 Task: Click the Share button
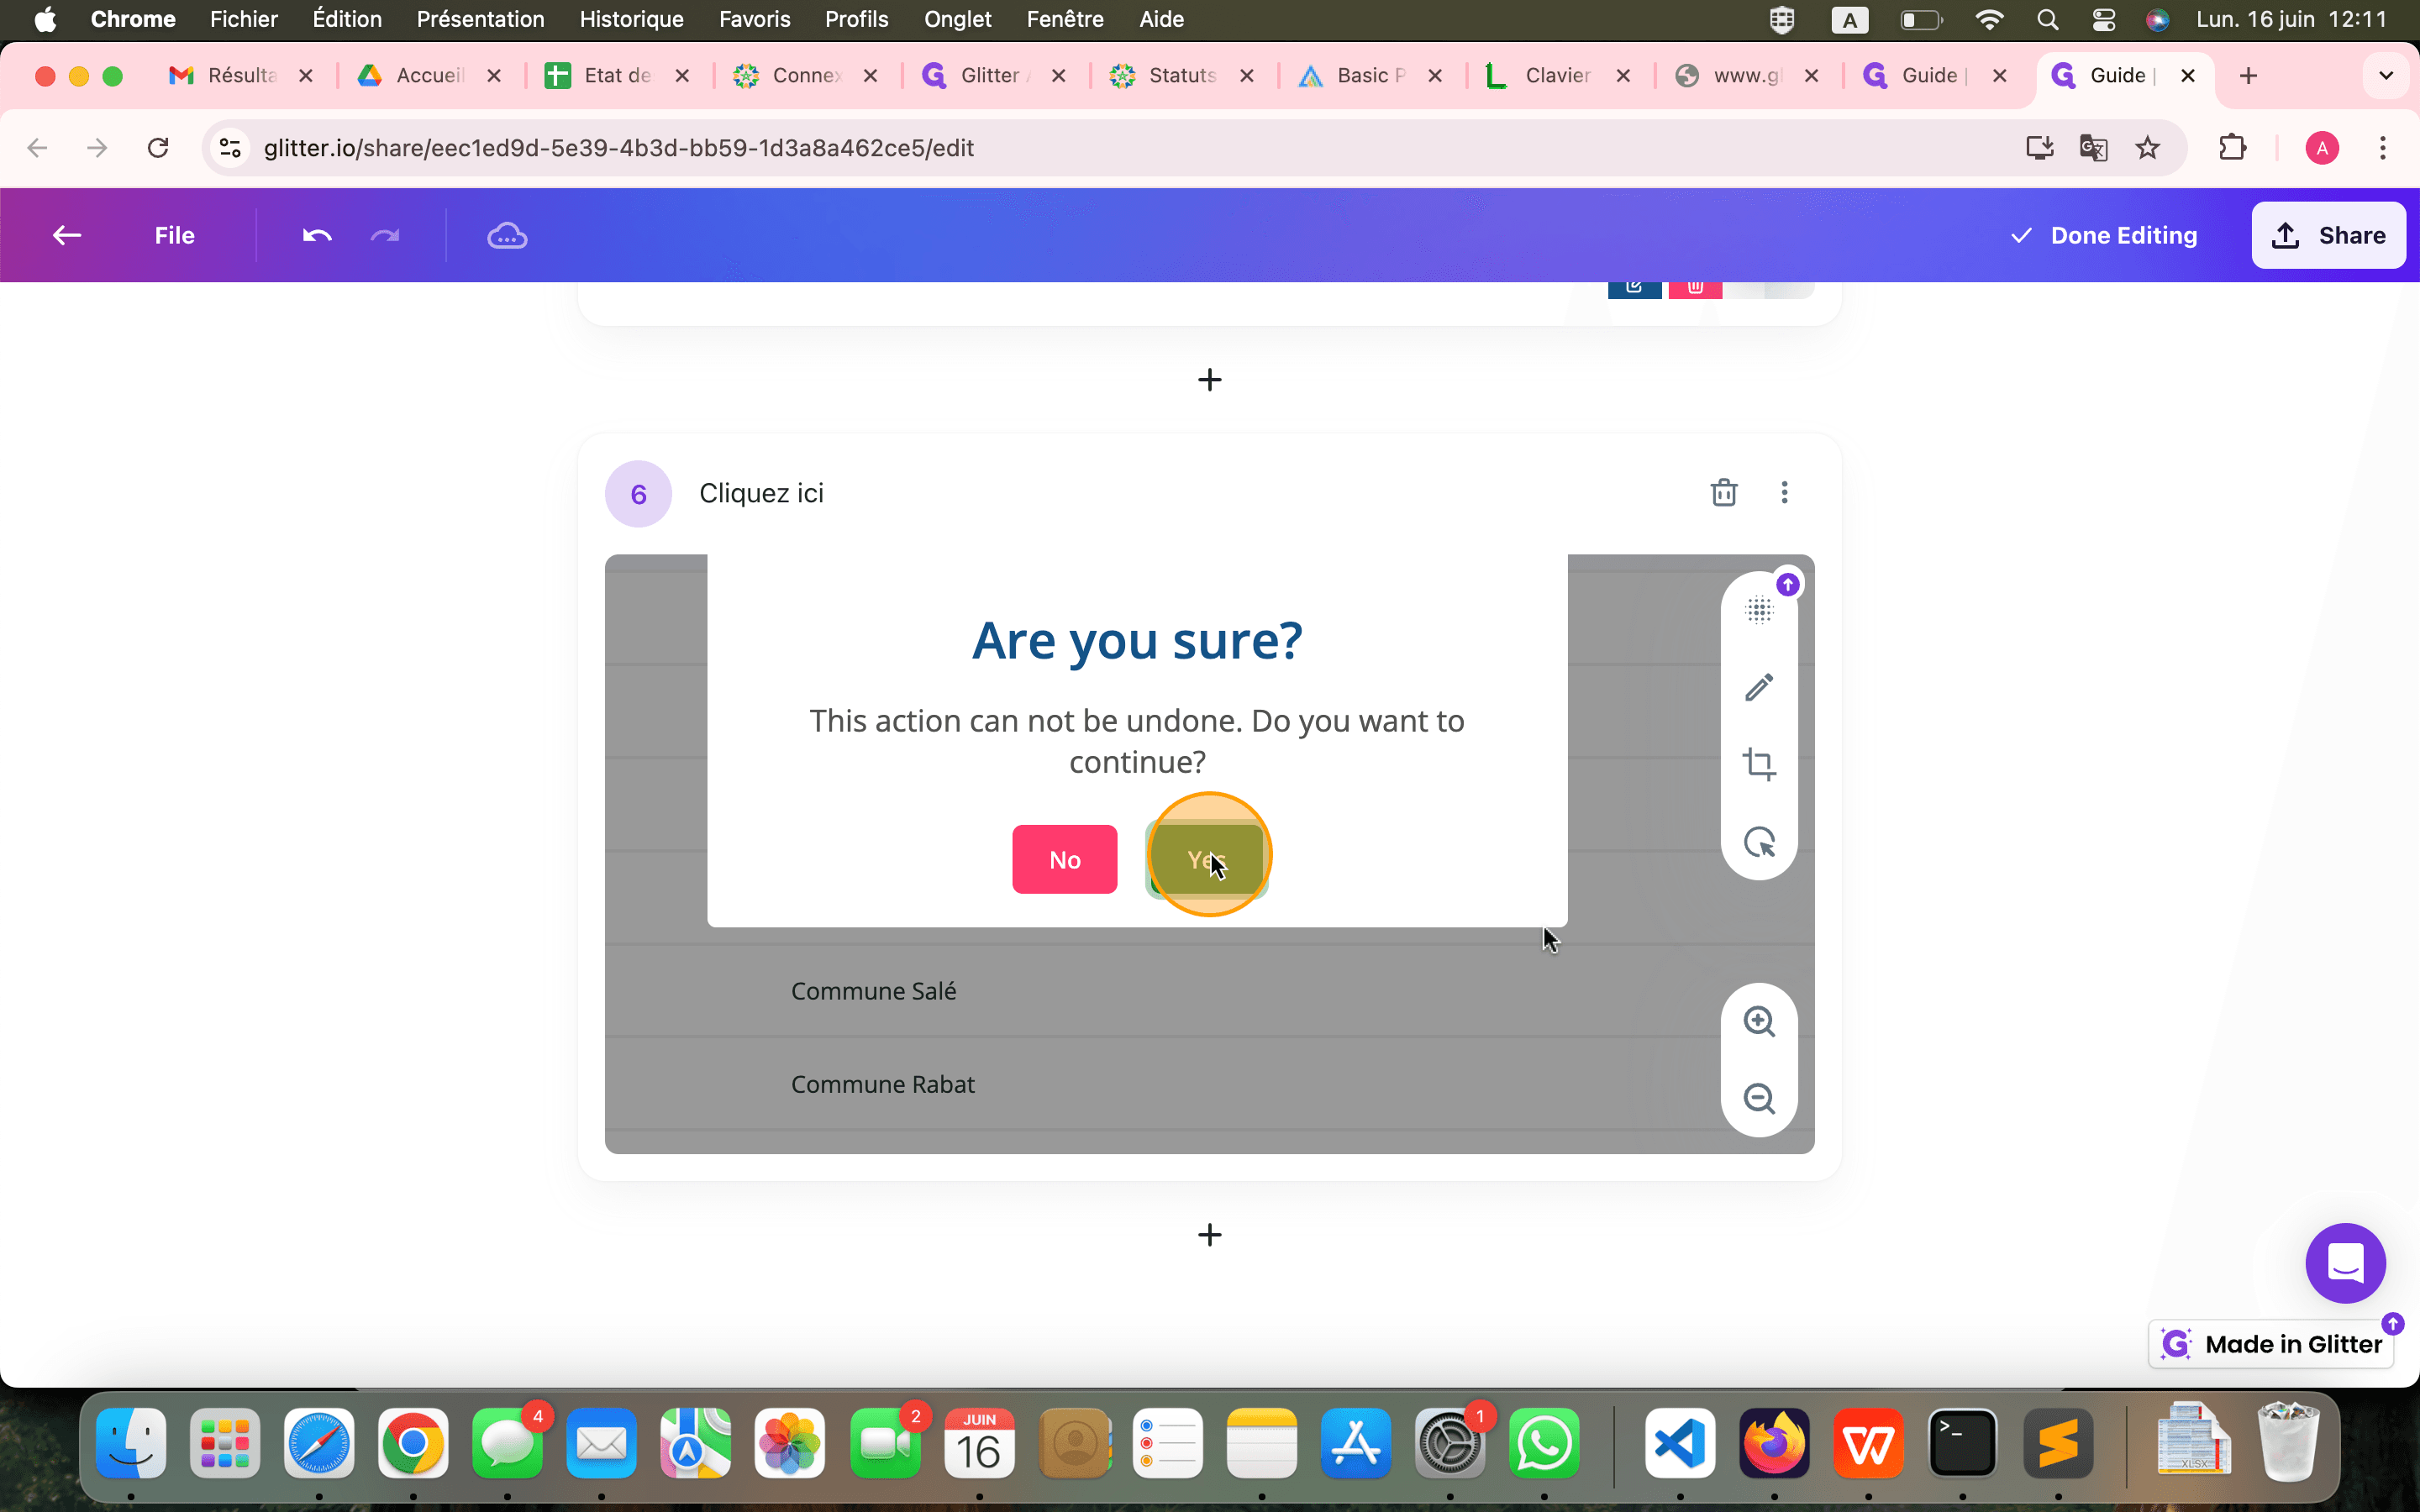pyautogui.click(x=2328, y=236)
